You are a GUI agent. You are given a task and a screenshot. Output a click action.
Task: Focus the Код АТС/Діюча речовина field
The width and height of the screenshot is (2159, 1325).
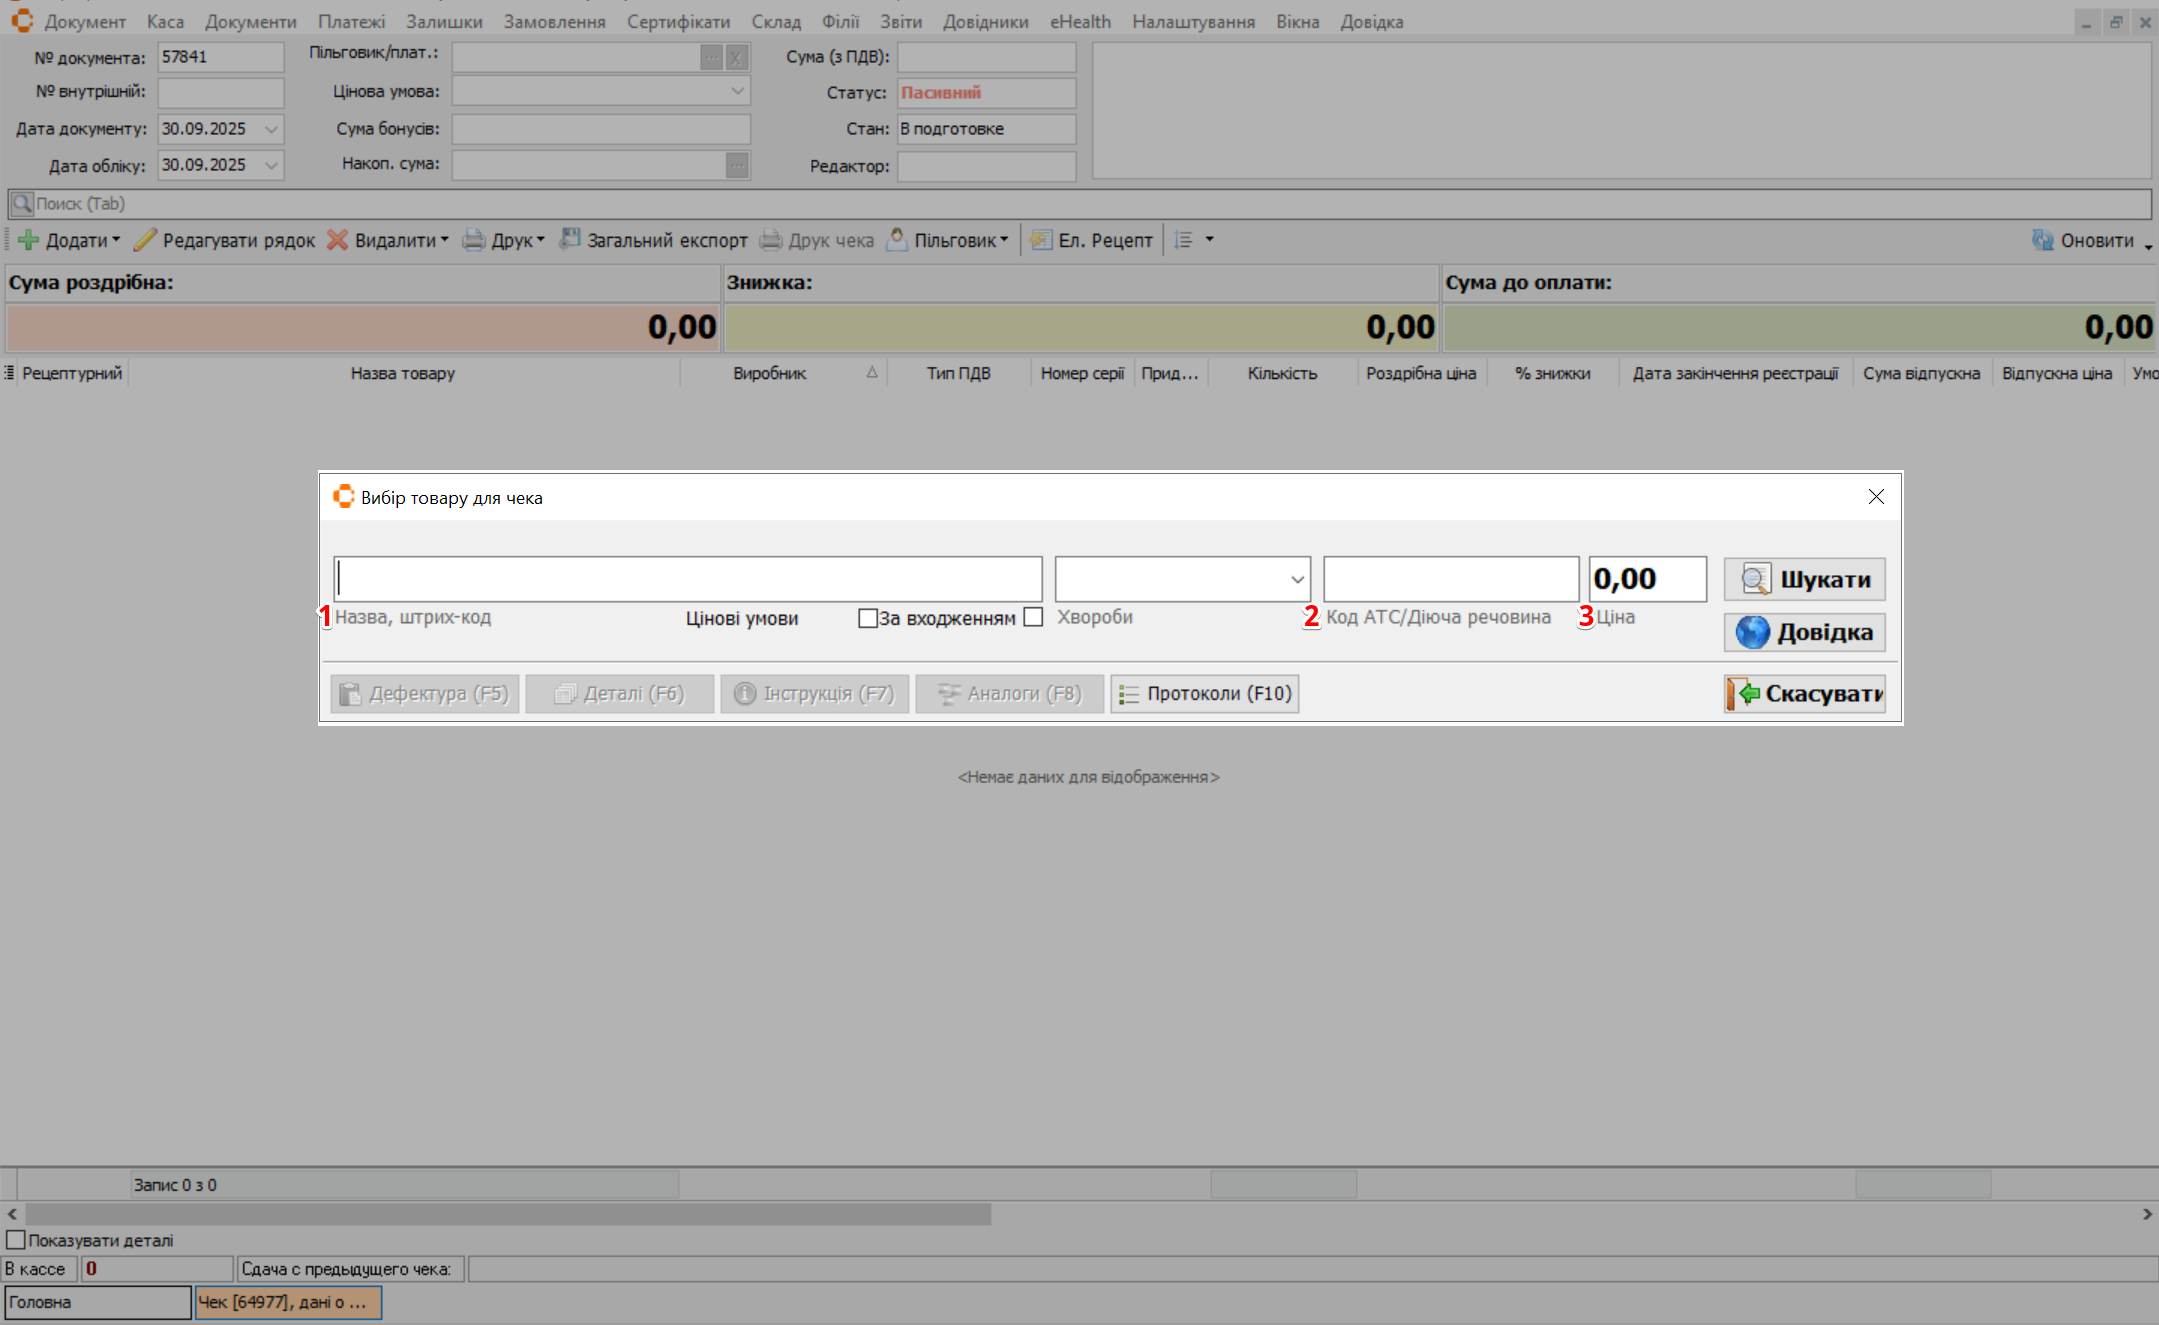coord(1450,579)
